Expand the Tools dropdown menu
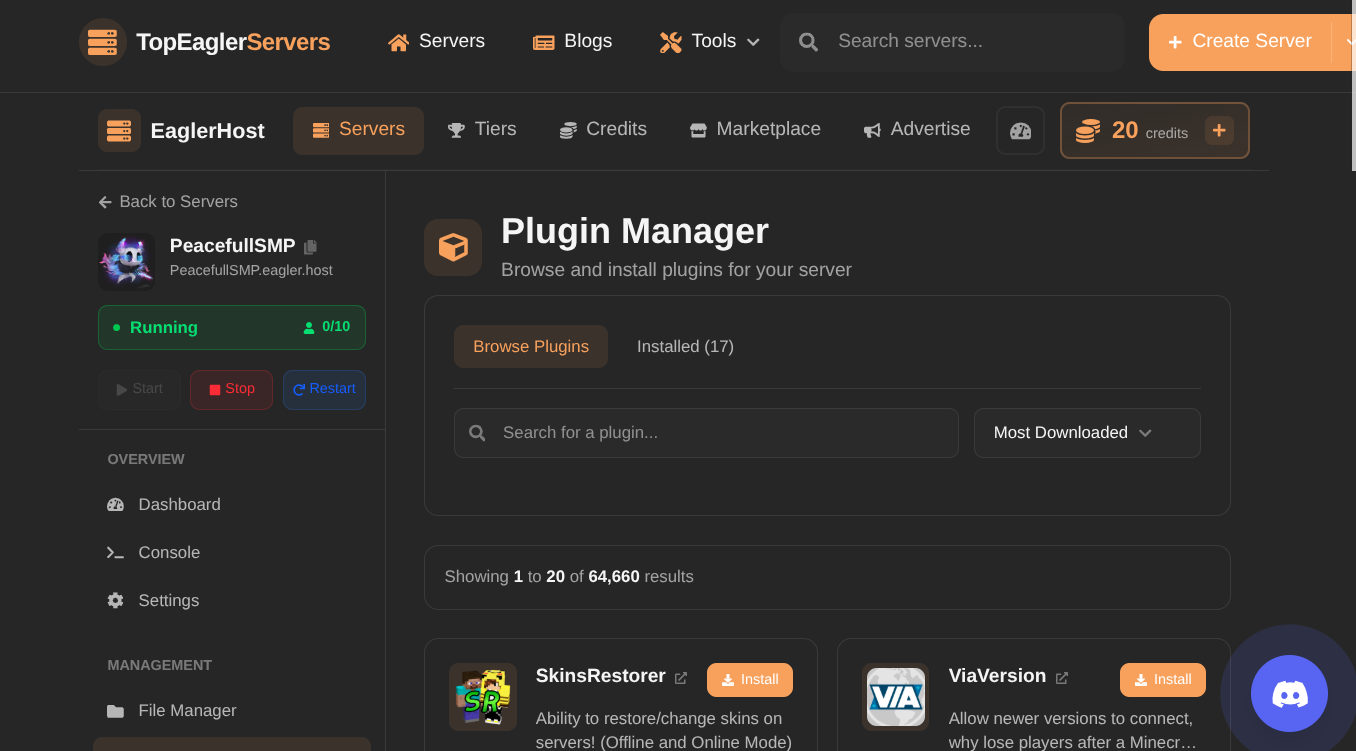1356x751 pixels. 710,42
